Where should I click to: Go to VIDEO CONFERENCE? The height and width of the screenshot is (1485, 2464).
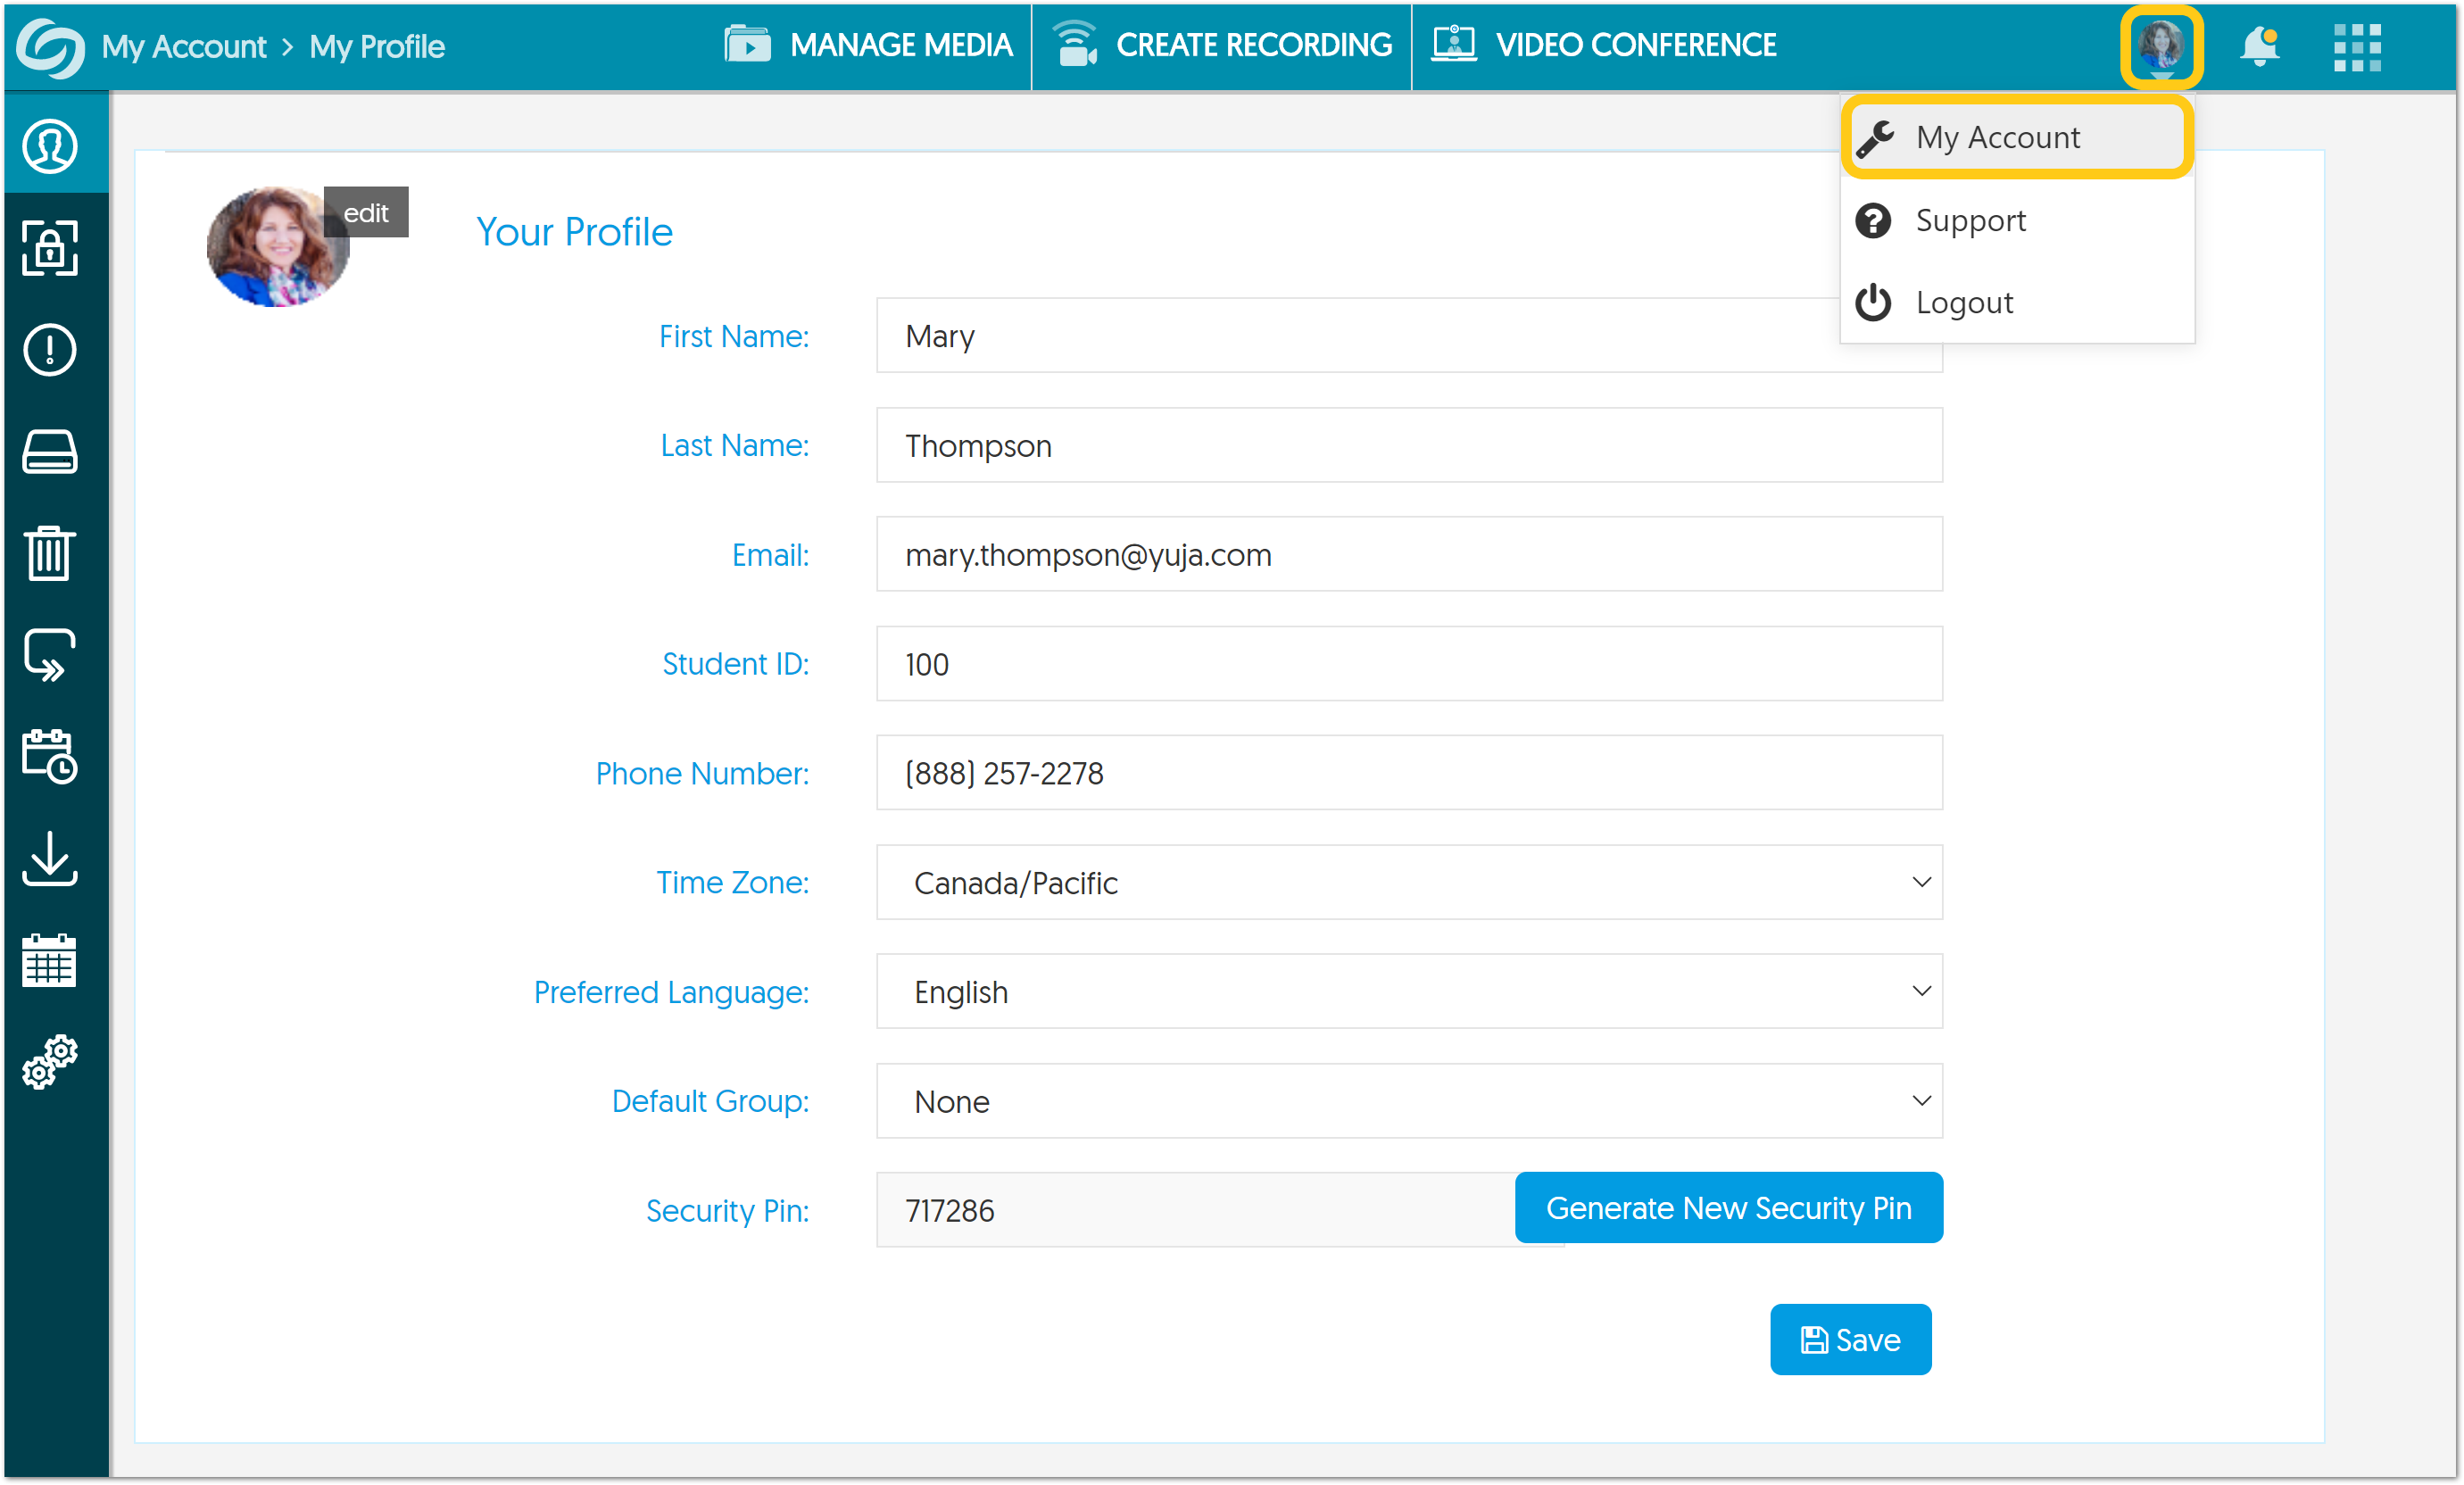tap(1604, 45)
